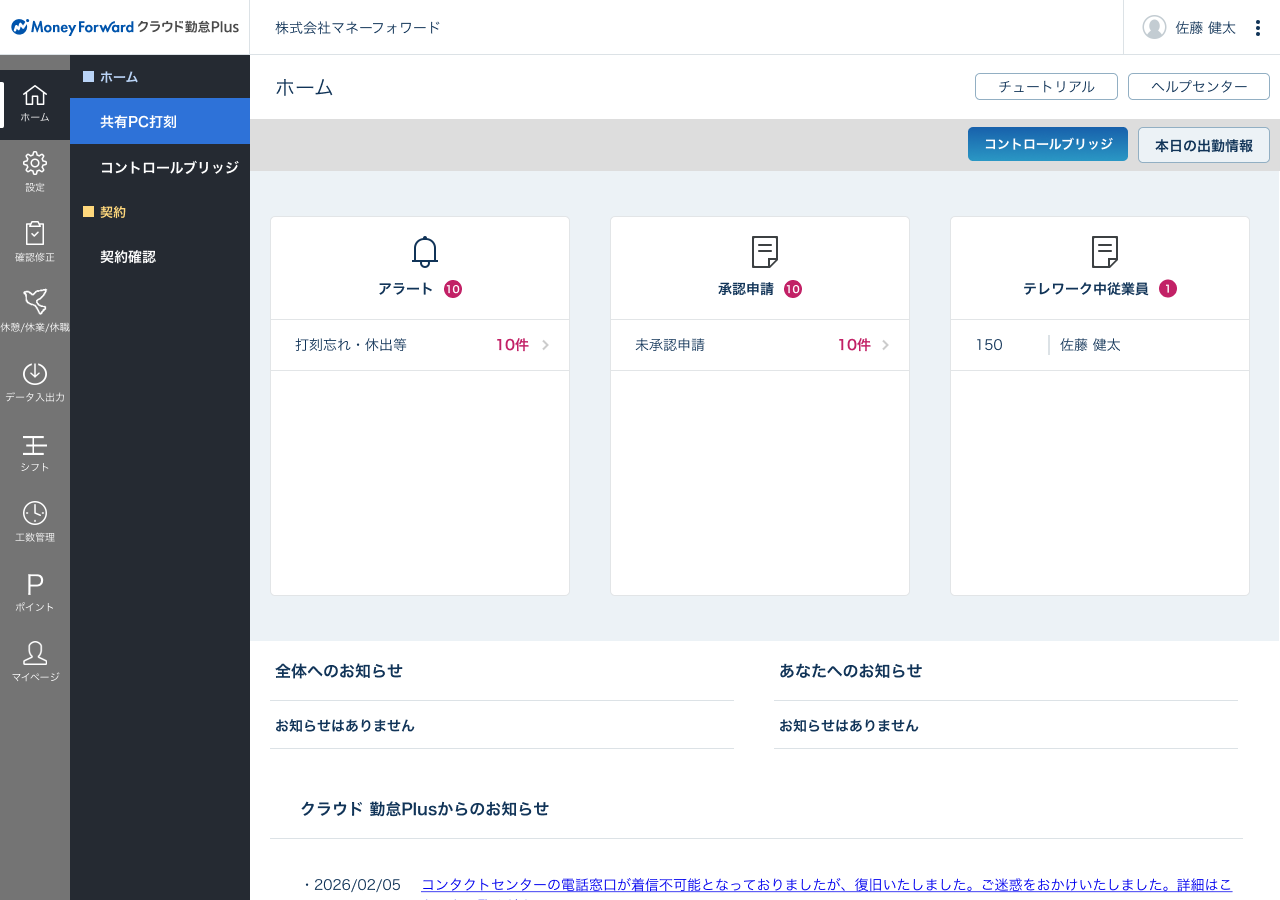Select the マイページ icon
Image resolution: width=1280 pixels, height=900 pixels.
click(35, 659)
